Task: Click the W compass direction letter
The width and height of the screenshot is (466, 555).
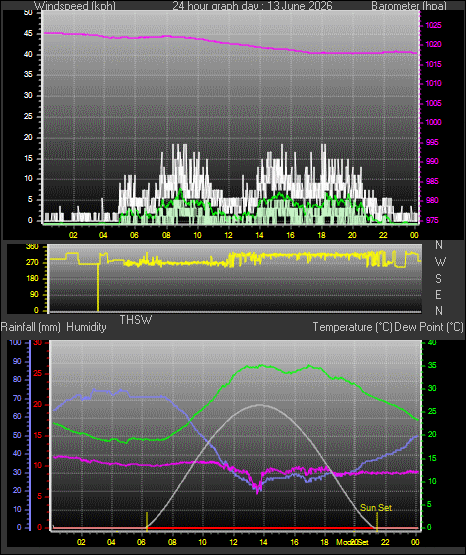Action: 440,262
